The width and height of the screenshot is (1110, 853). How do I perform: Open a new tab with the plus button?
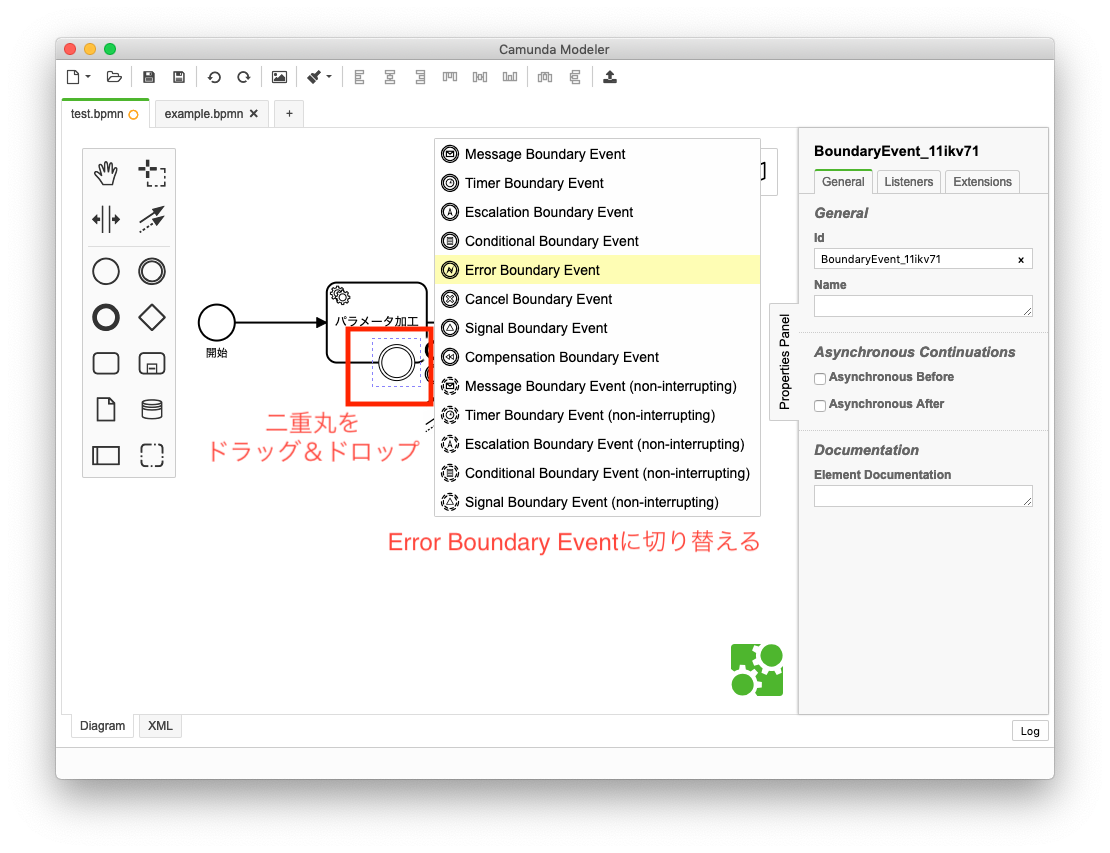(289, 113)
